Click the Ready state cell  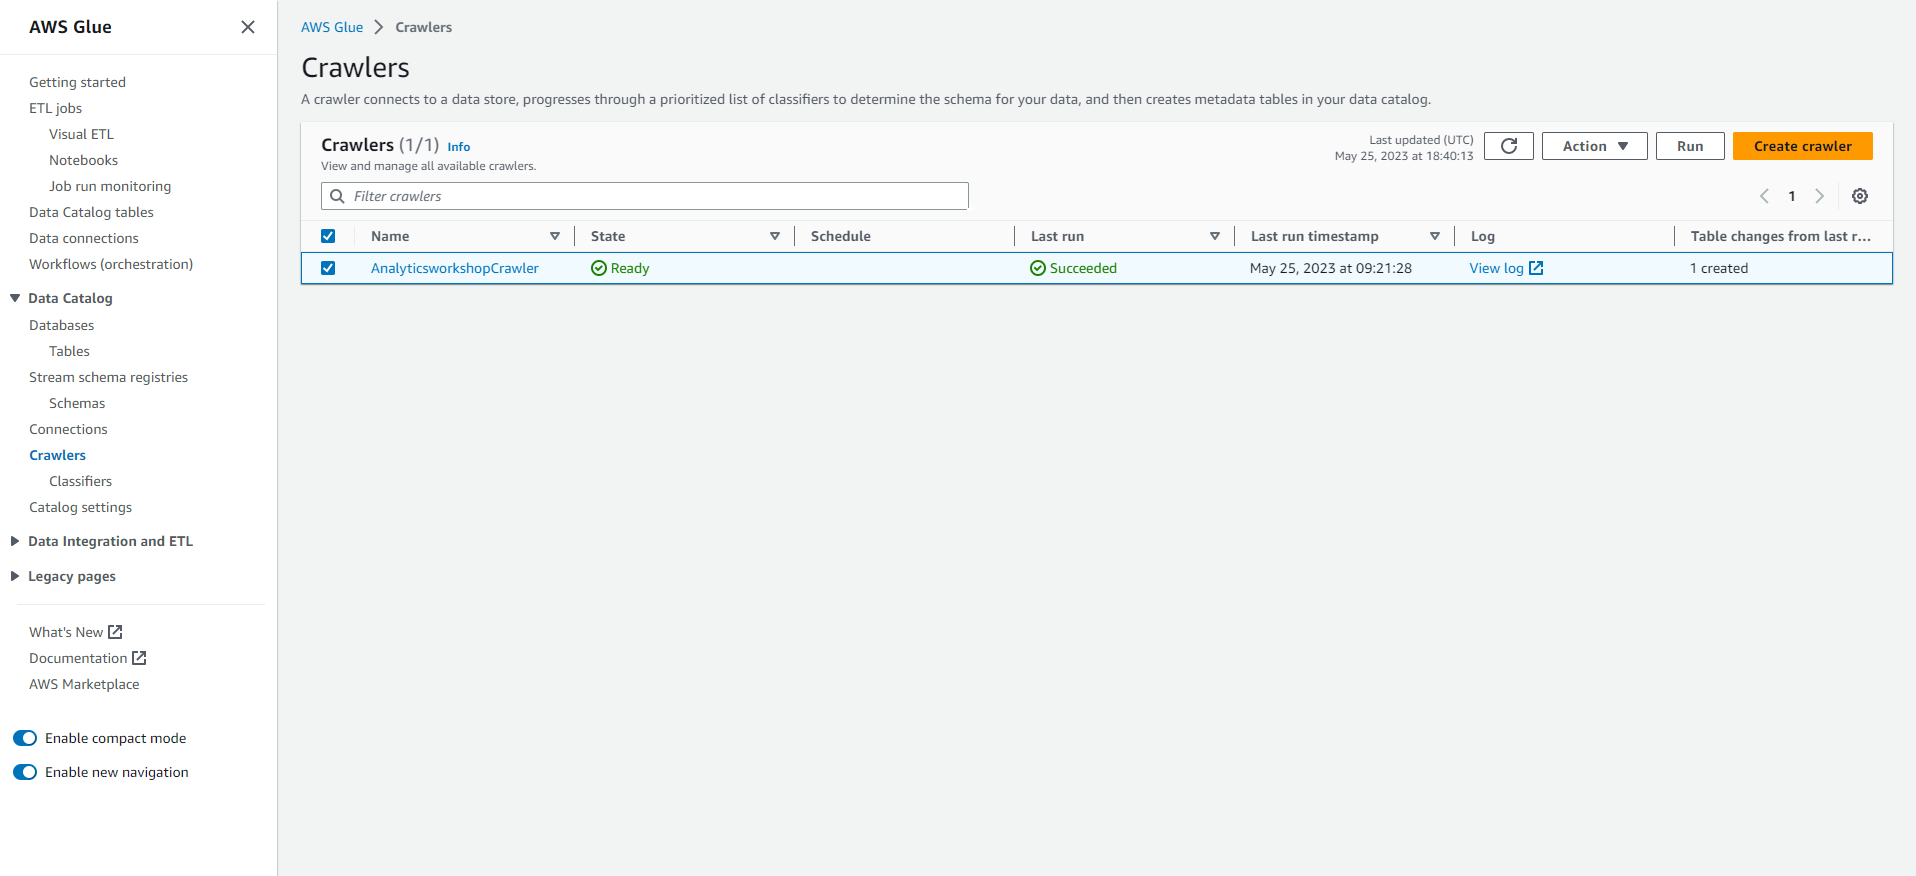pos(620,268)
